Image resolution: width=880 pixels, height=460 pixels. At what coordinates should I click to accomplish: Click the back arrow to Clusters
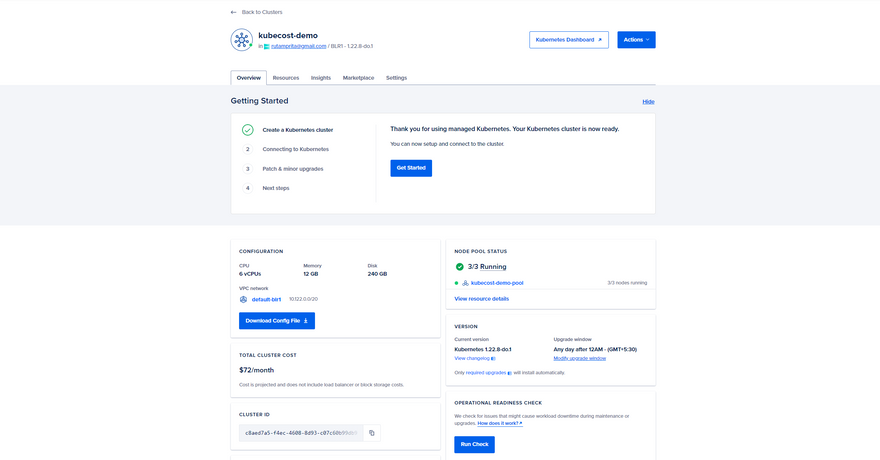click(x=234, y=12)
